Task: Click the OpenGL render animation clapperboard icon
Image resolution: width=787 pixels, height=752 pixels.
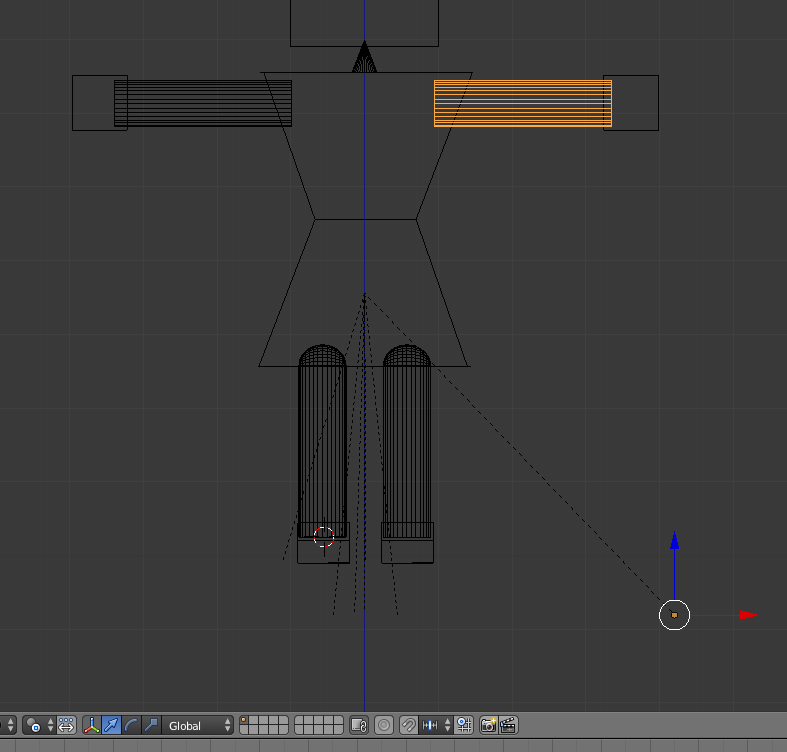Action: 508,725
